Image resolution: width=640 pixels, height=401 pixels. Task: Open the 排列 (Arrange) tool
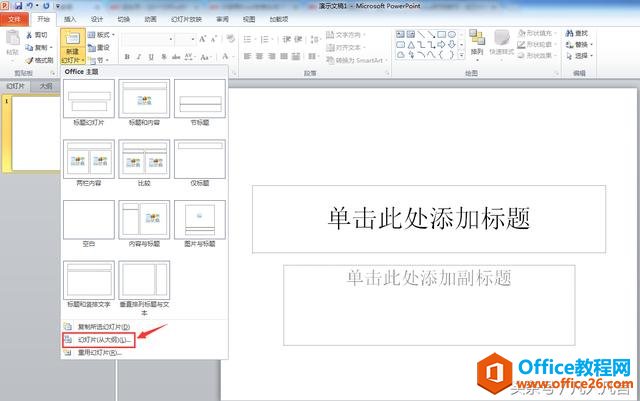tap(476, 44)
